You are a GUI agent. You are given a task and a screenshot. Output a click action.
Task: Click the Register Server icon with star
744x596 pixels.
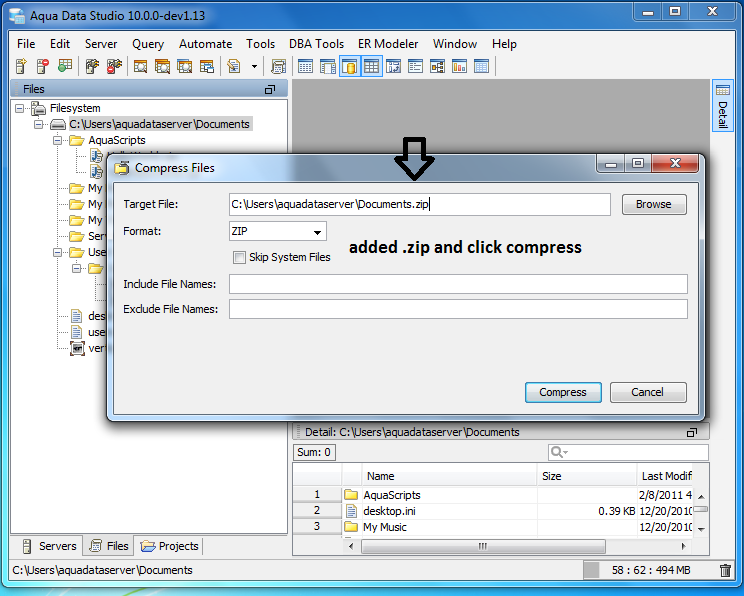(x=21, y=66)
